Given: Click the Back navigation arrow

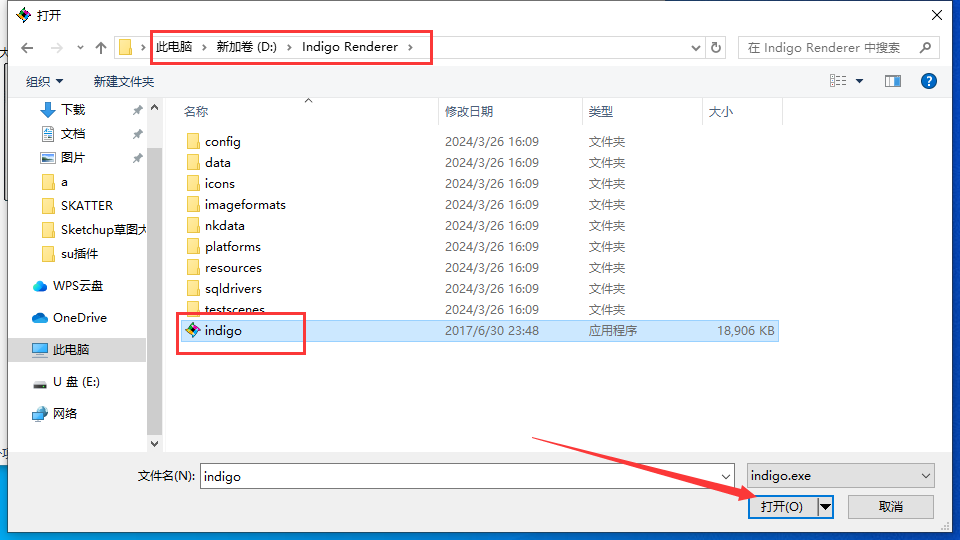Looking at the screenshot, I should (x=27, y=48).
